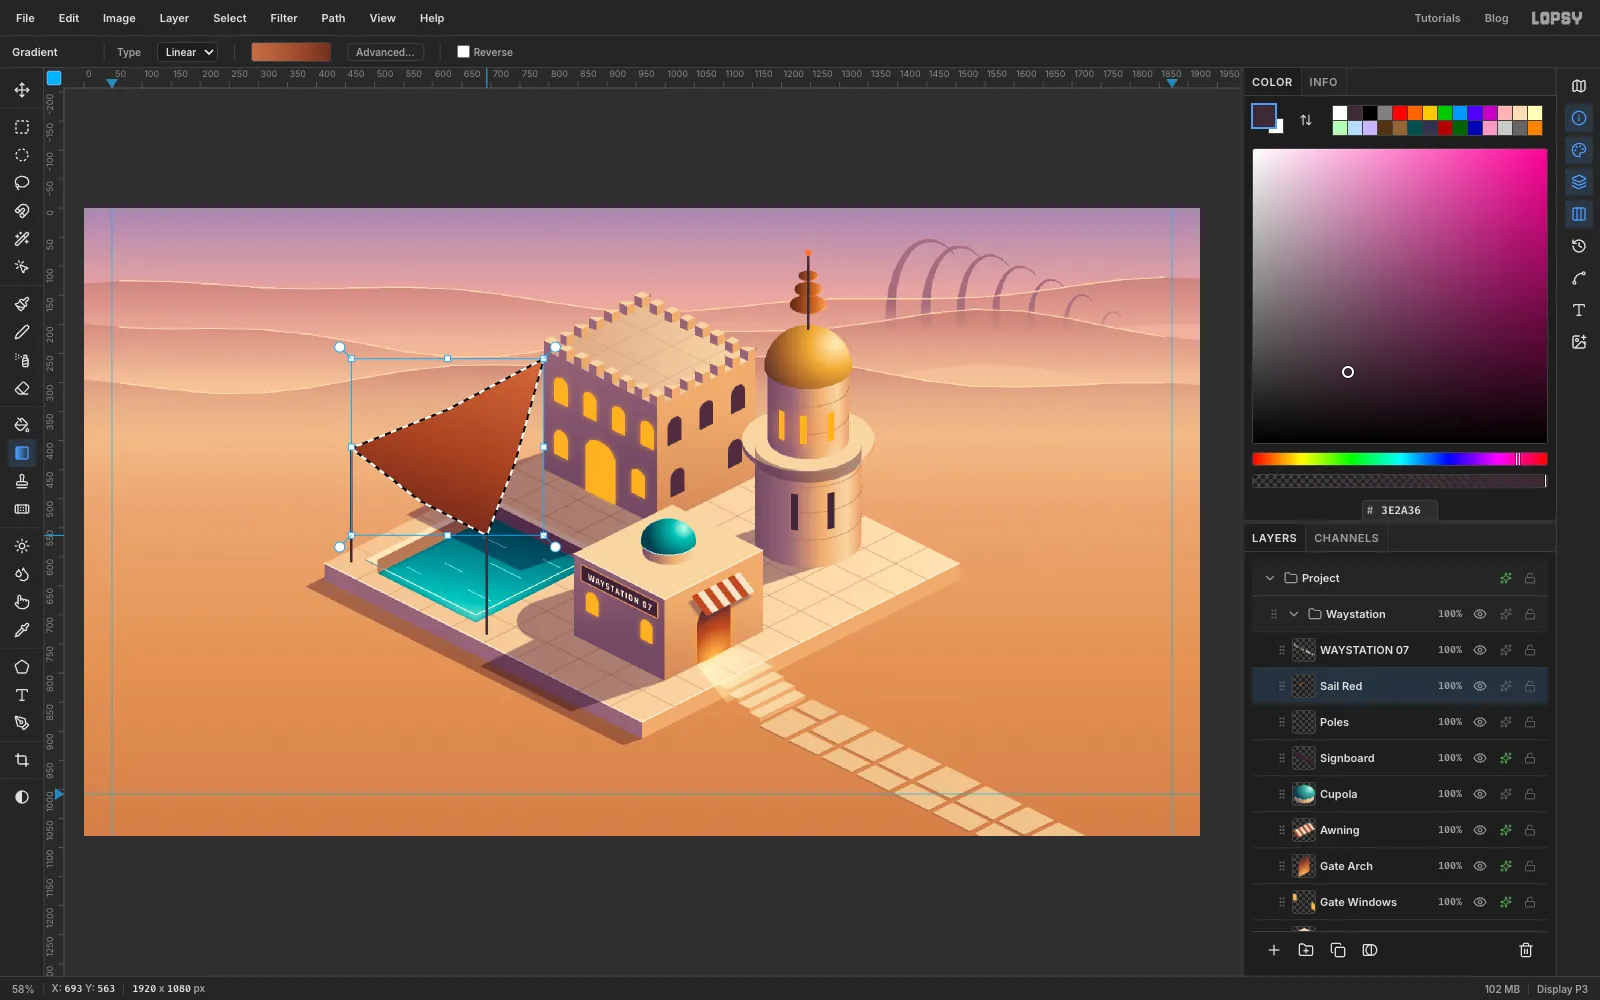Swap foreground and background colors

click(1306, 120)
